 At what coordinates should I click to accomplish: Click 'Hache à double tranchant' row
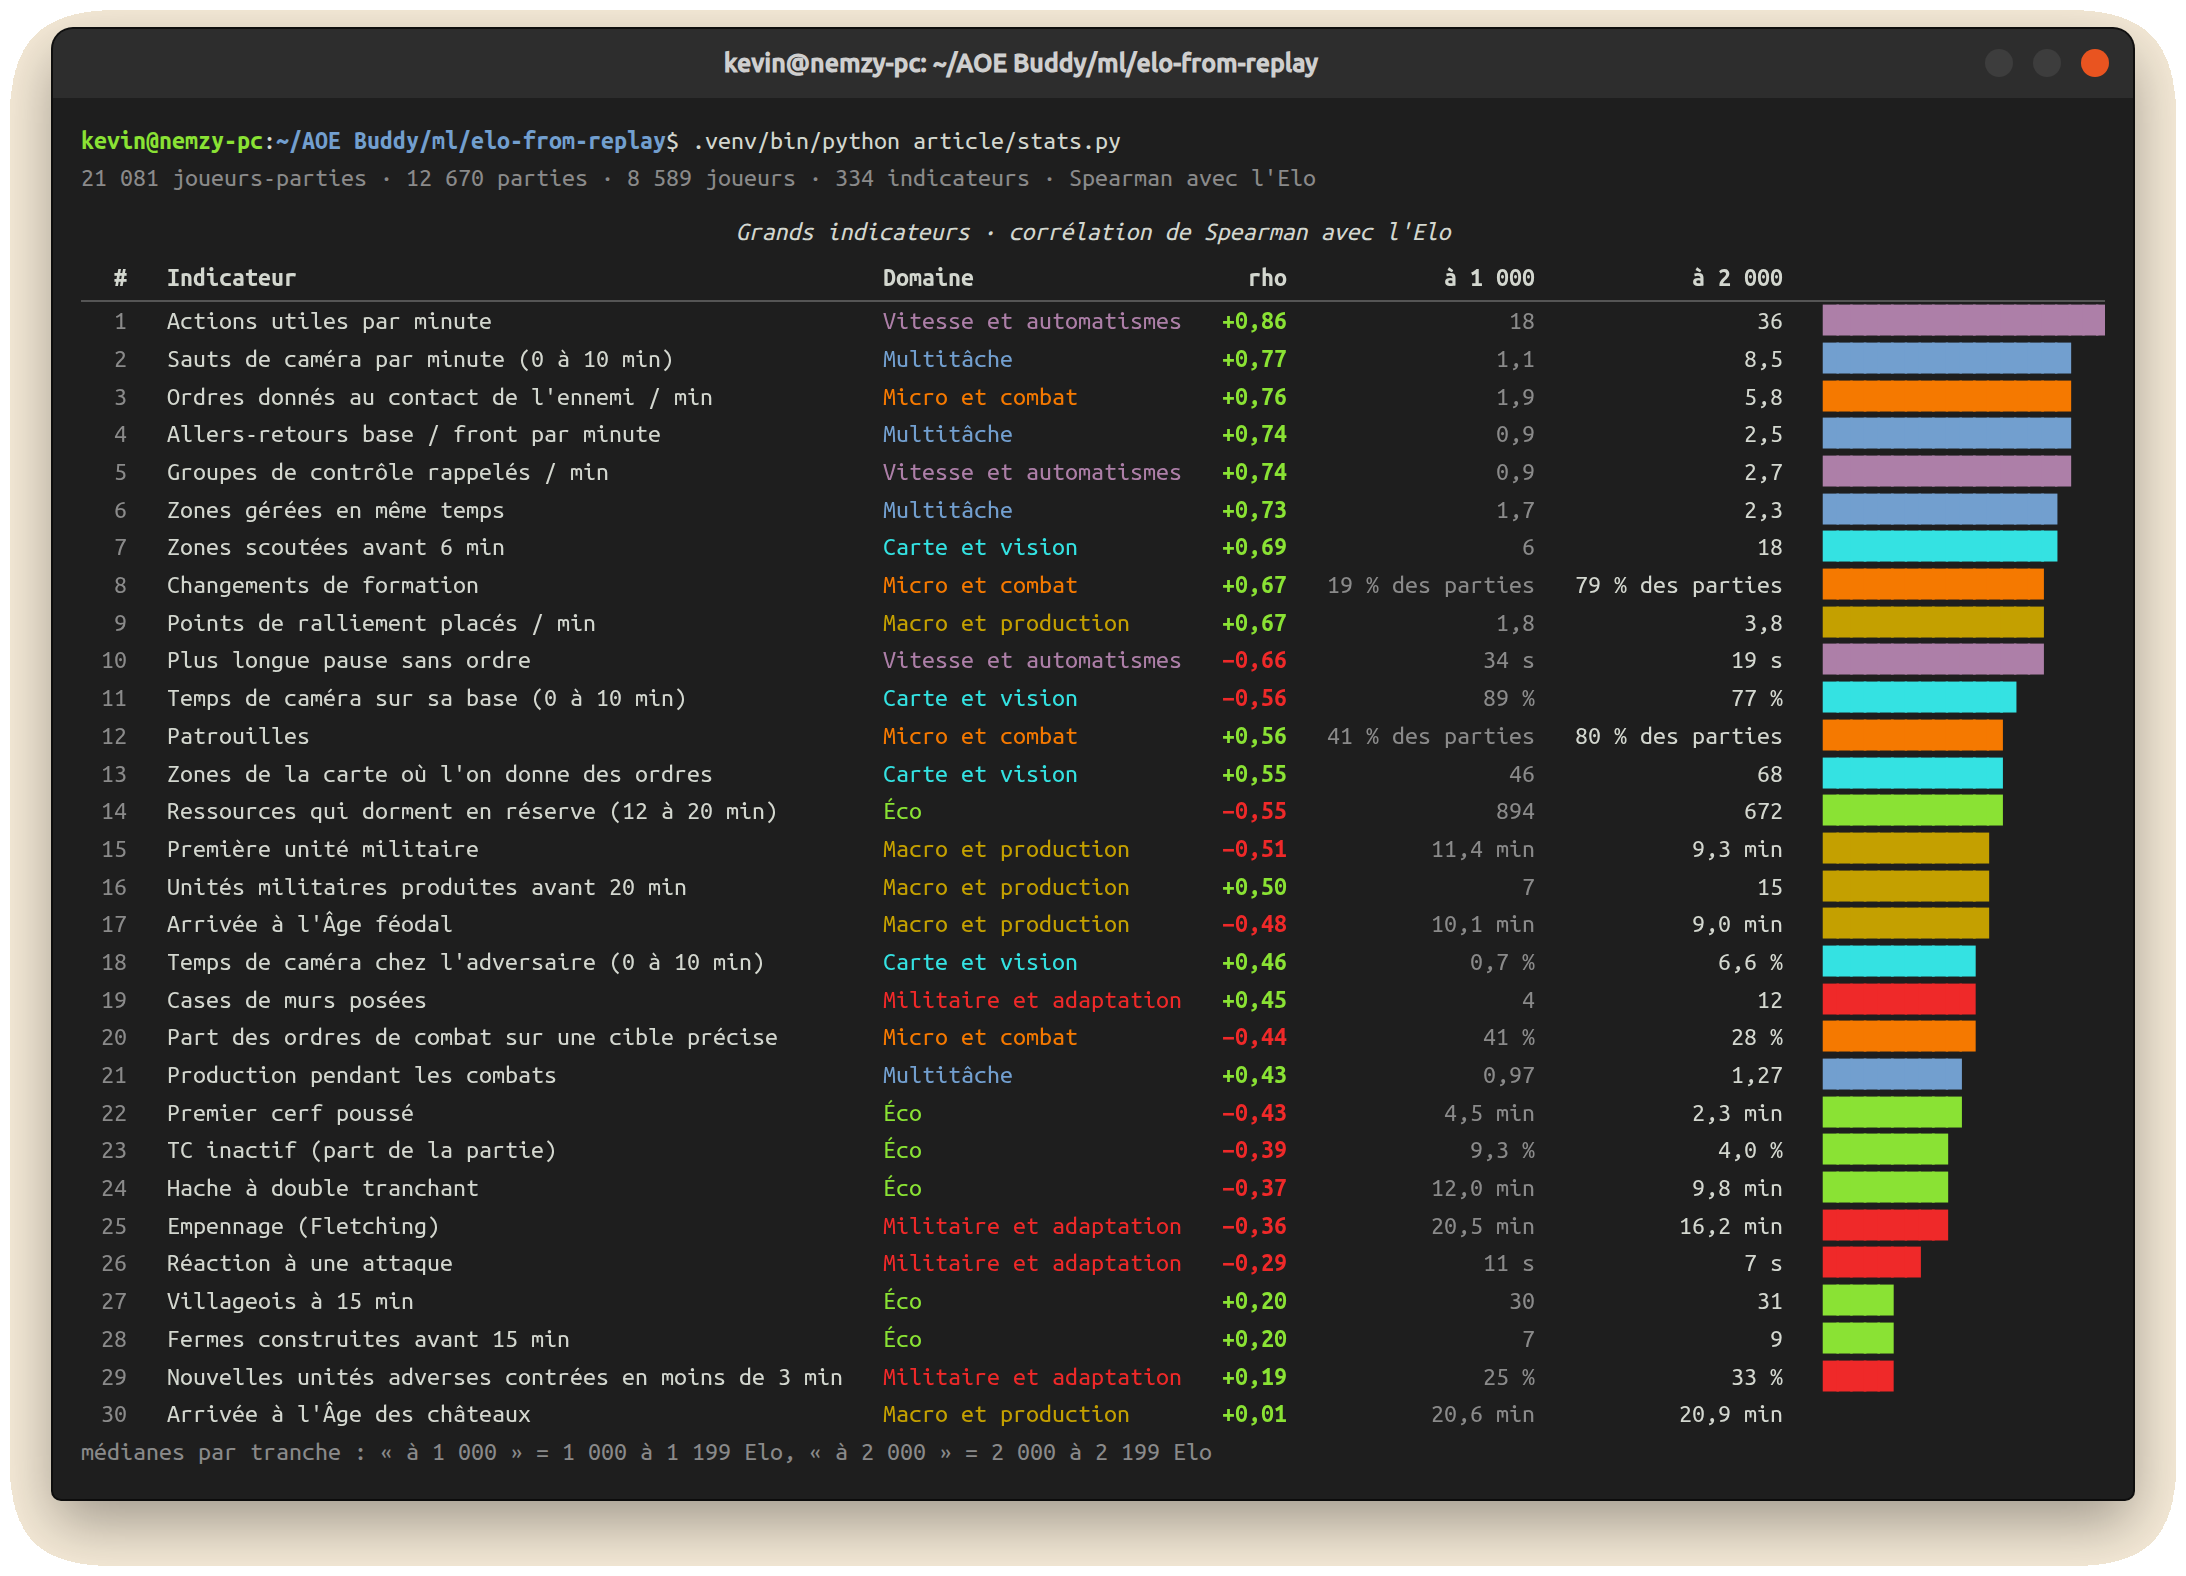[x=1092, y=1188]
